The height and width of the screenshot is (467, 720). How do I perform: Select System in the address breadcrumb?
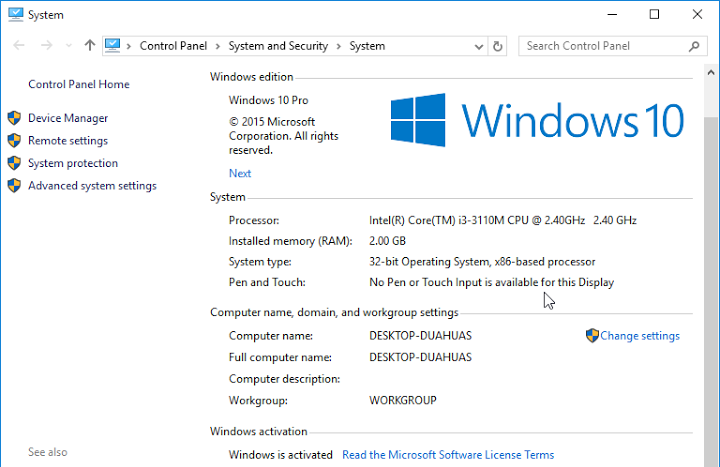click(x=367, y=46)
